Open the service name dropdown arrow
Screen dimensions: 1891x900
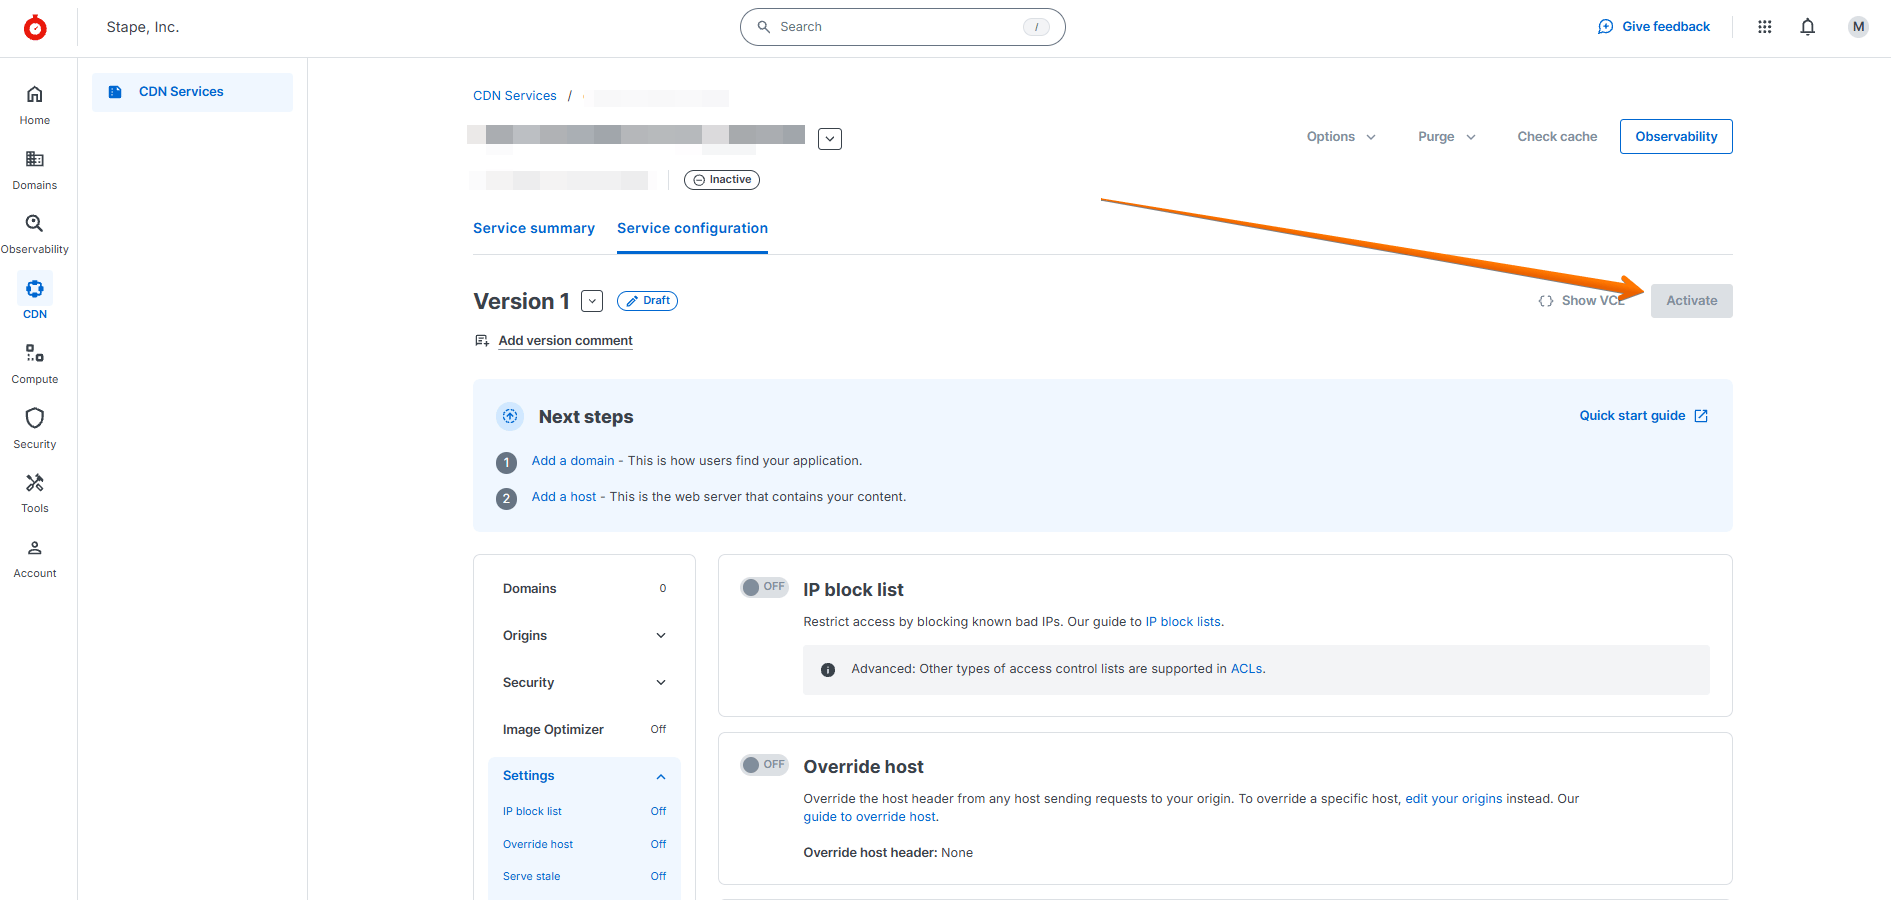[x=830, y=139]
